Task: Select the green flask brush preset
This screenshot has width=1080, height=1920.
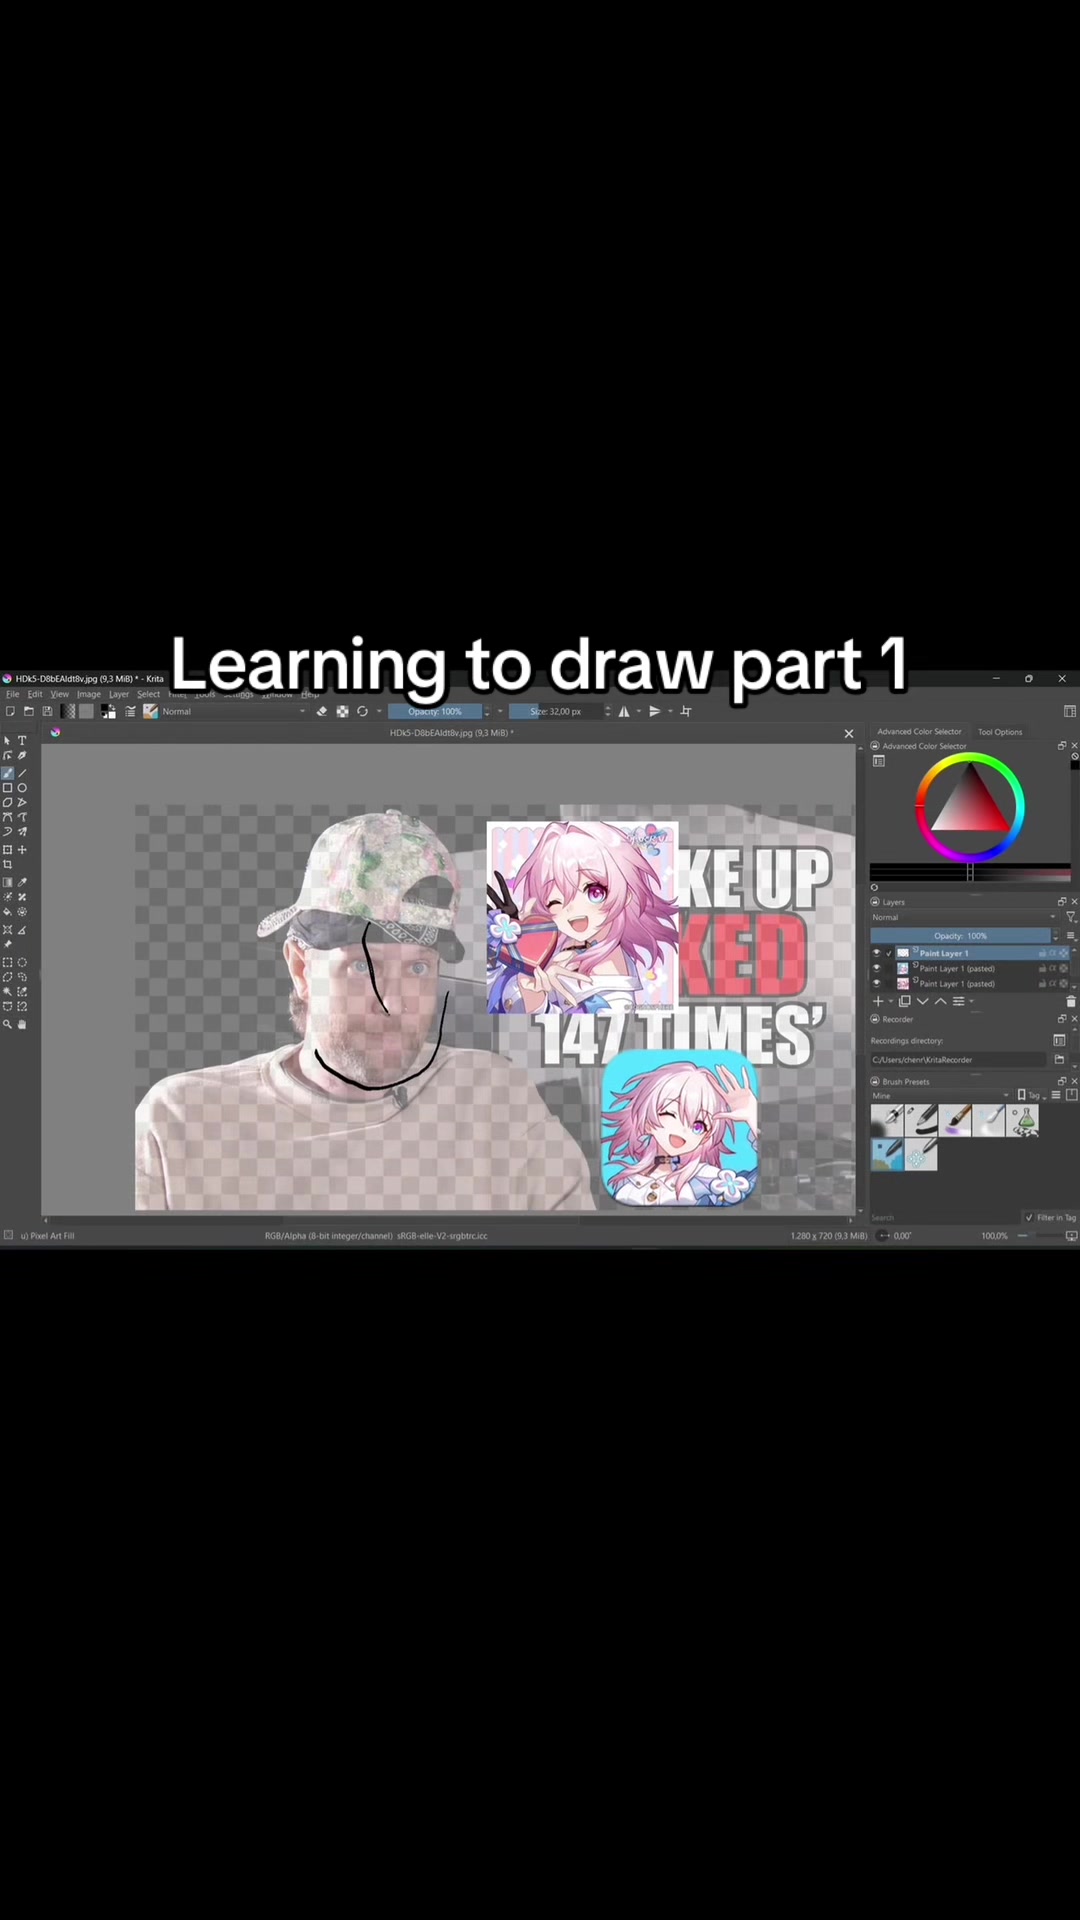Action: 1023,1120
